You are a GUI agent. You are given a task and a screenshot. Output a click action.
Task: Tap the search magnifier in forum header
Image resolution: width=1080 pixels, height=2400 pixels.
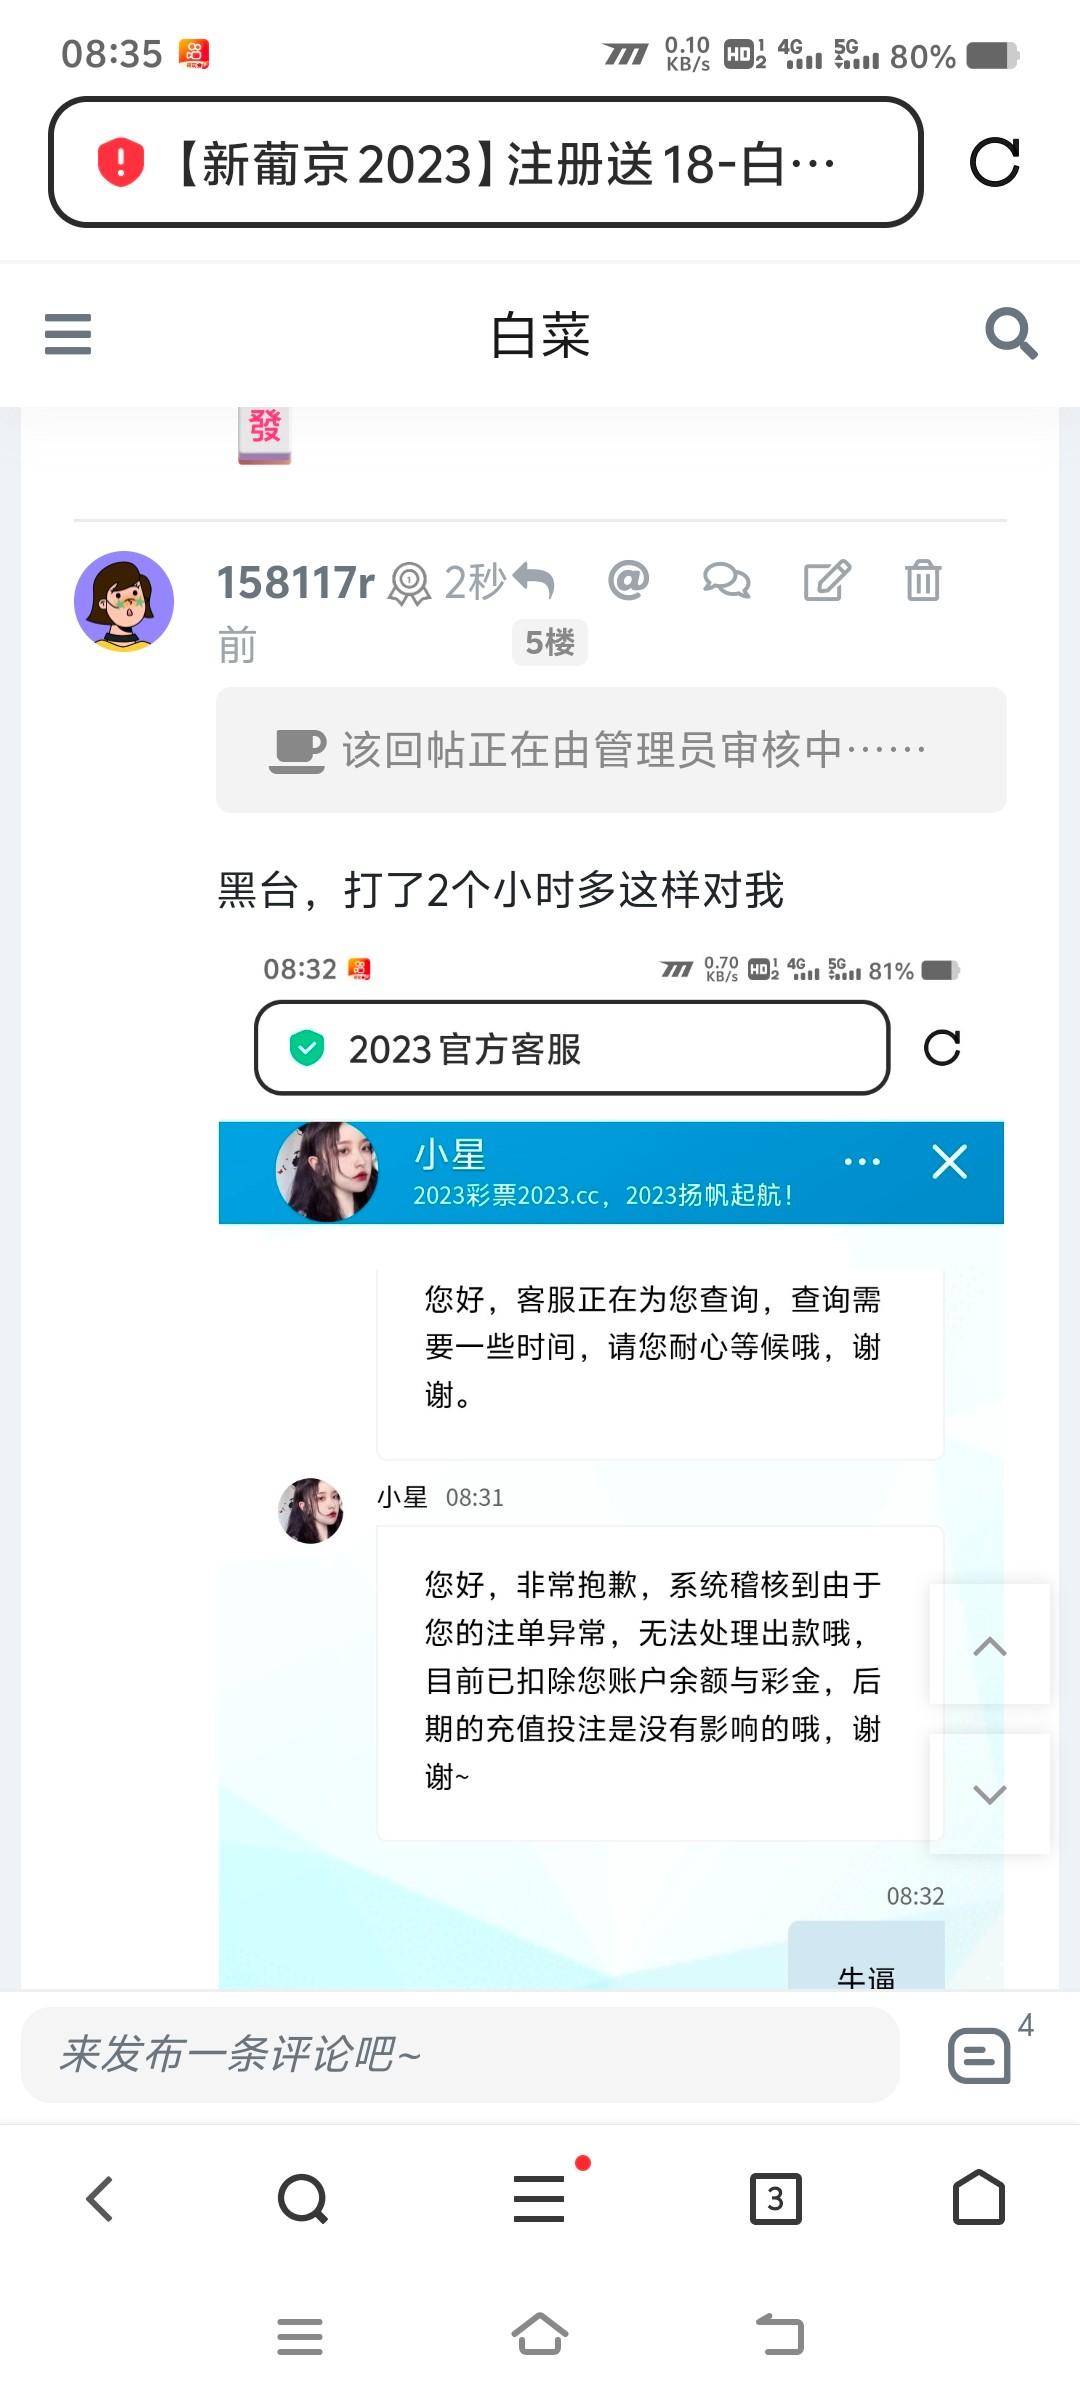[x=1011, y=333]
